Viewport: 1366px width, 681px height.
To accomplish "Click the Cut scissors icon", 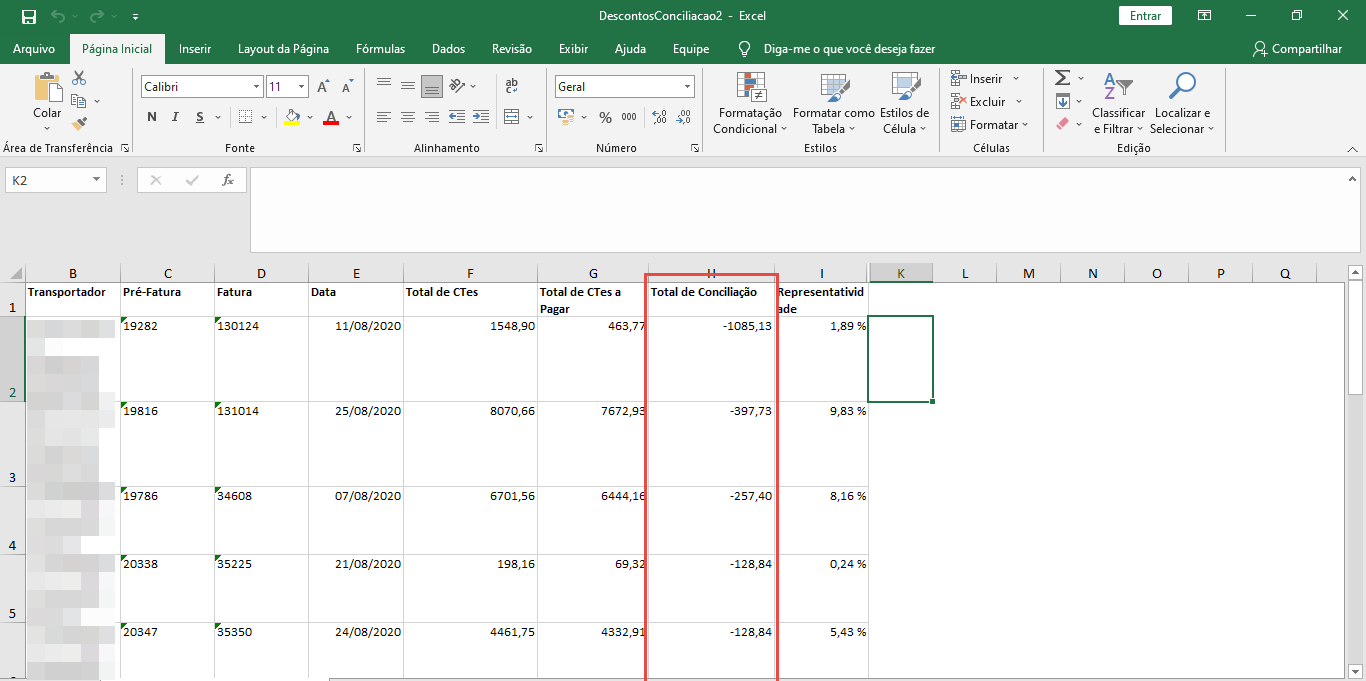I will 79,78.
